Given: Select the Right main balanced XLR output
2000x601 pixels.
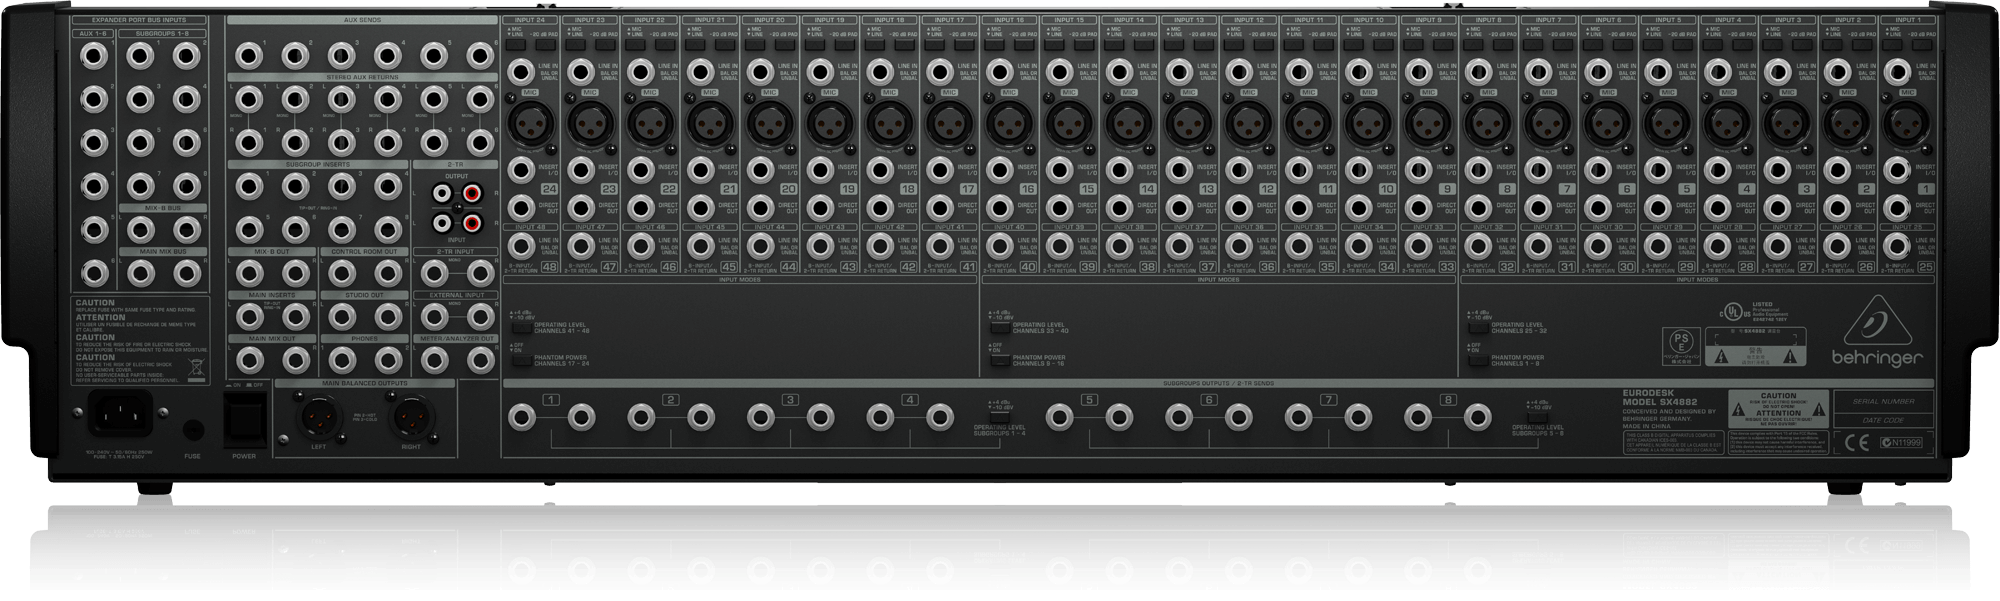Looking at the screenshot, I should point(411,412).
